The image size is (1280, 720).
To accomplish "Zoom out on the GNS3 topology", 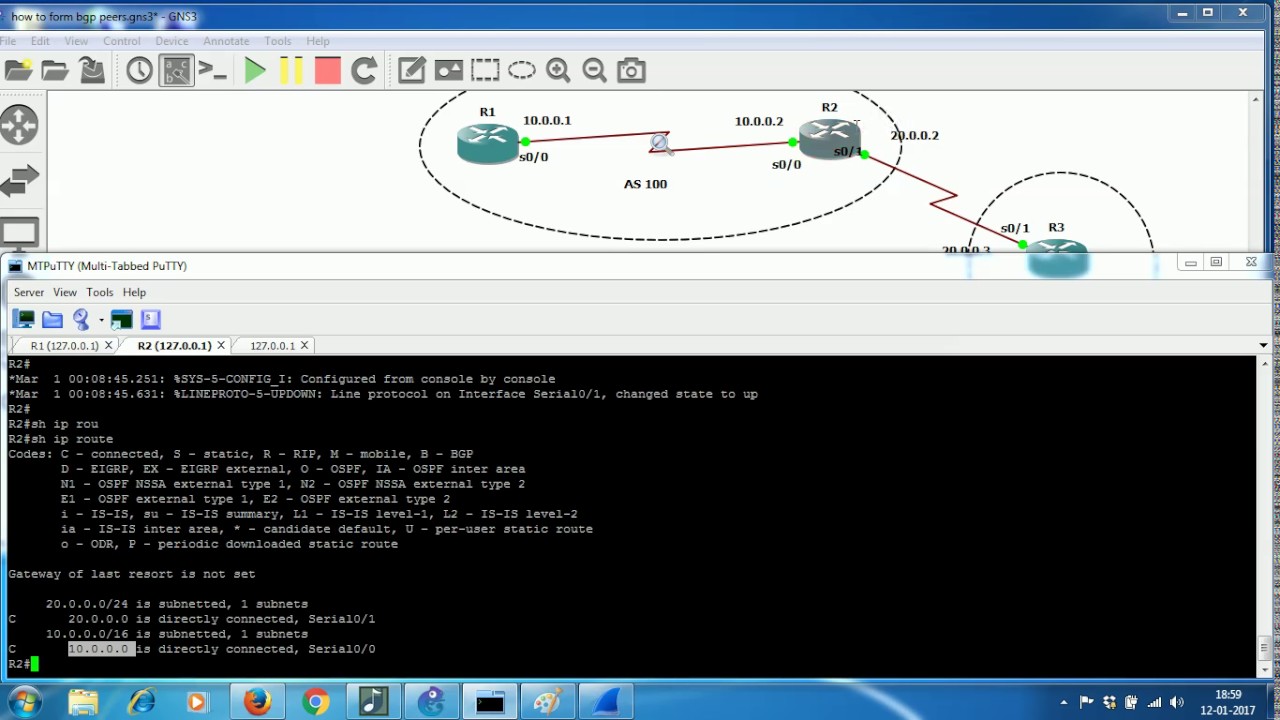I will pyautogui.click(x=595, y=70).
